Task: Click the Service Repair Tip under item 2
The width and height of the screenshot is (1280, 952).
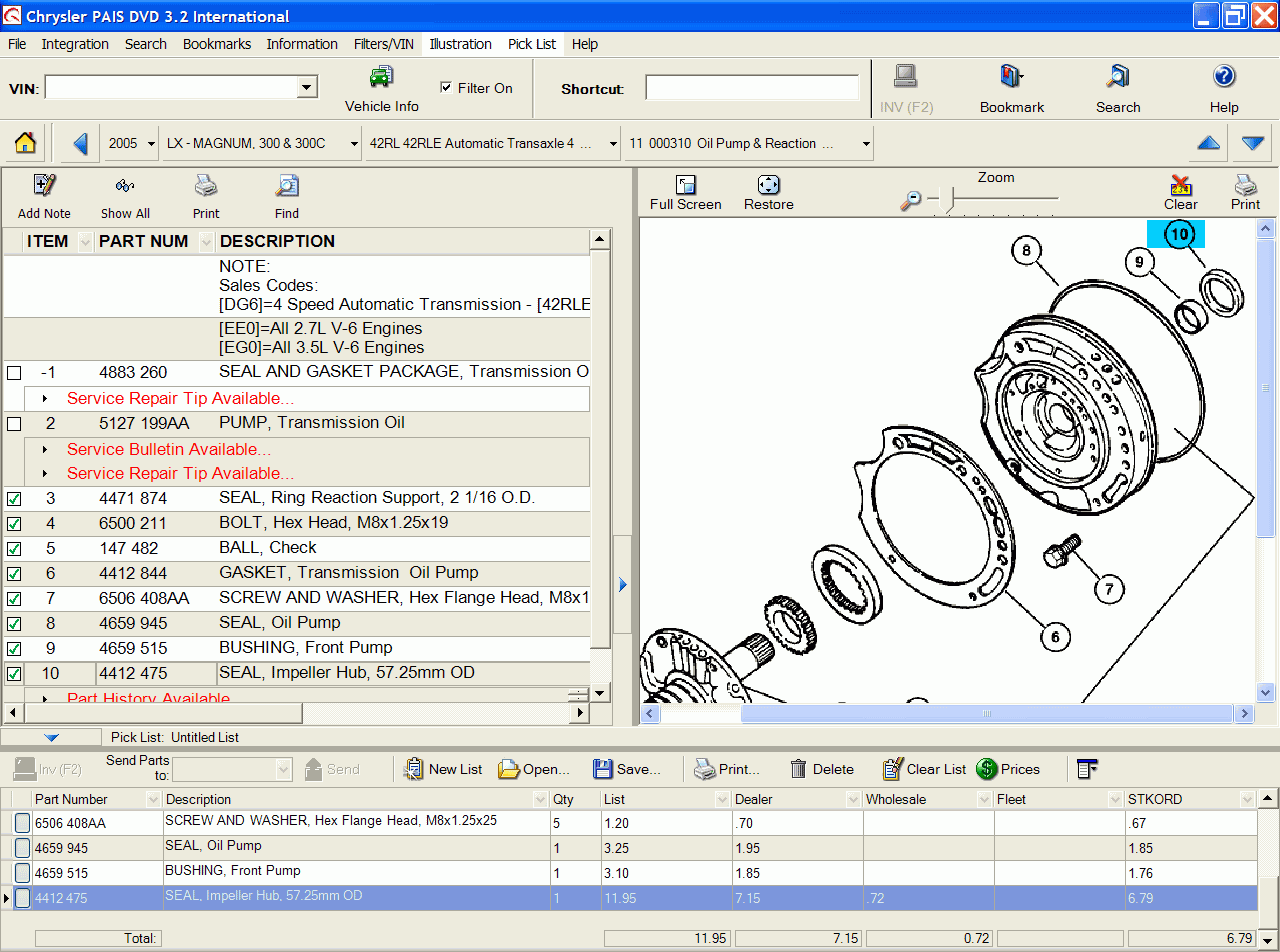Action: click(180, 474)
